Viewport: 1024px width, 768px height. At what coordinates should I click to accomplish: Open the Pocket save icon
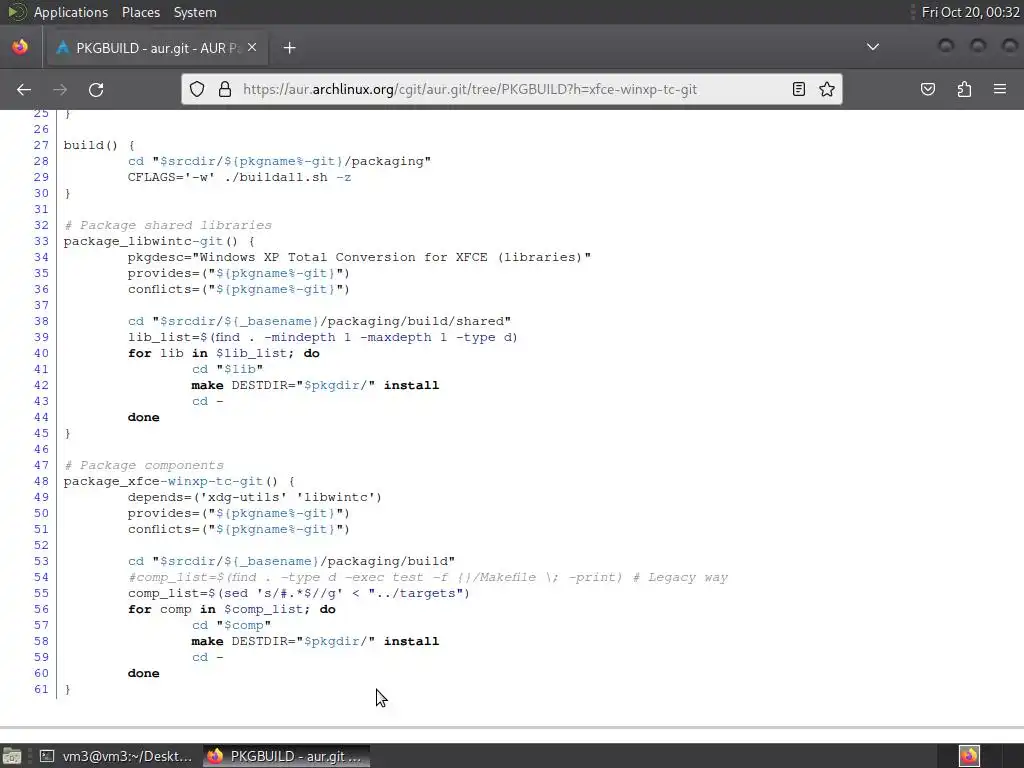pos(928,89)
